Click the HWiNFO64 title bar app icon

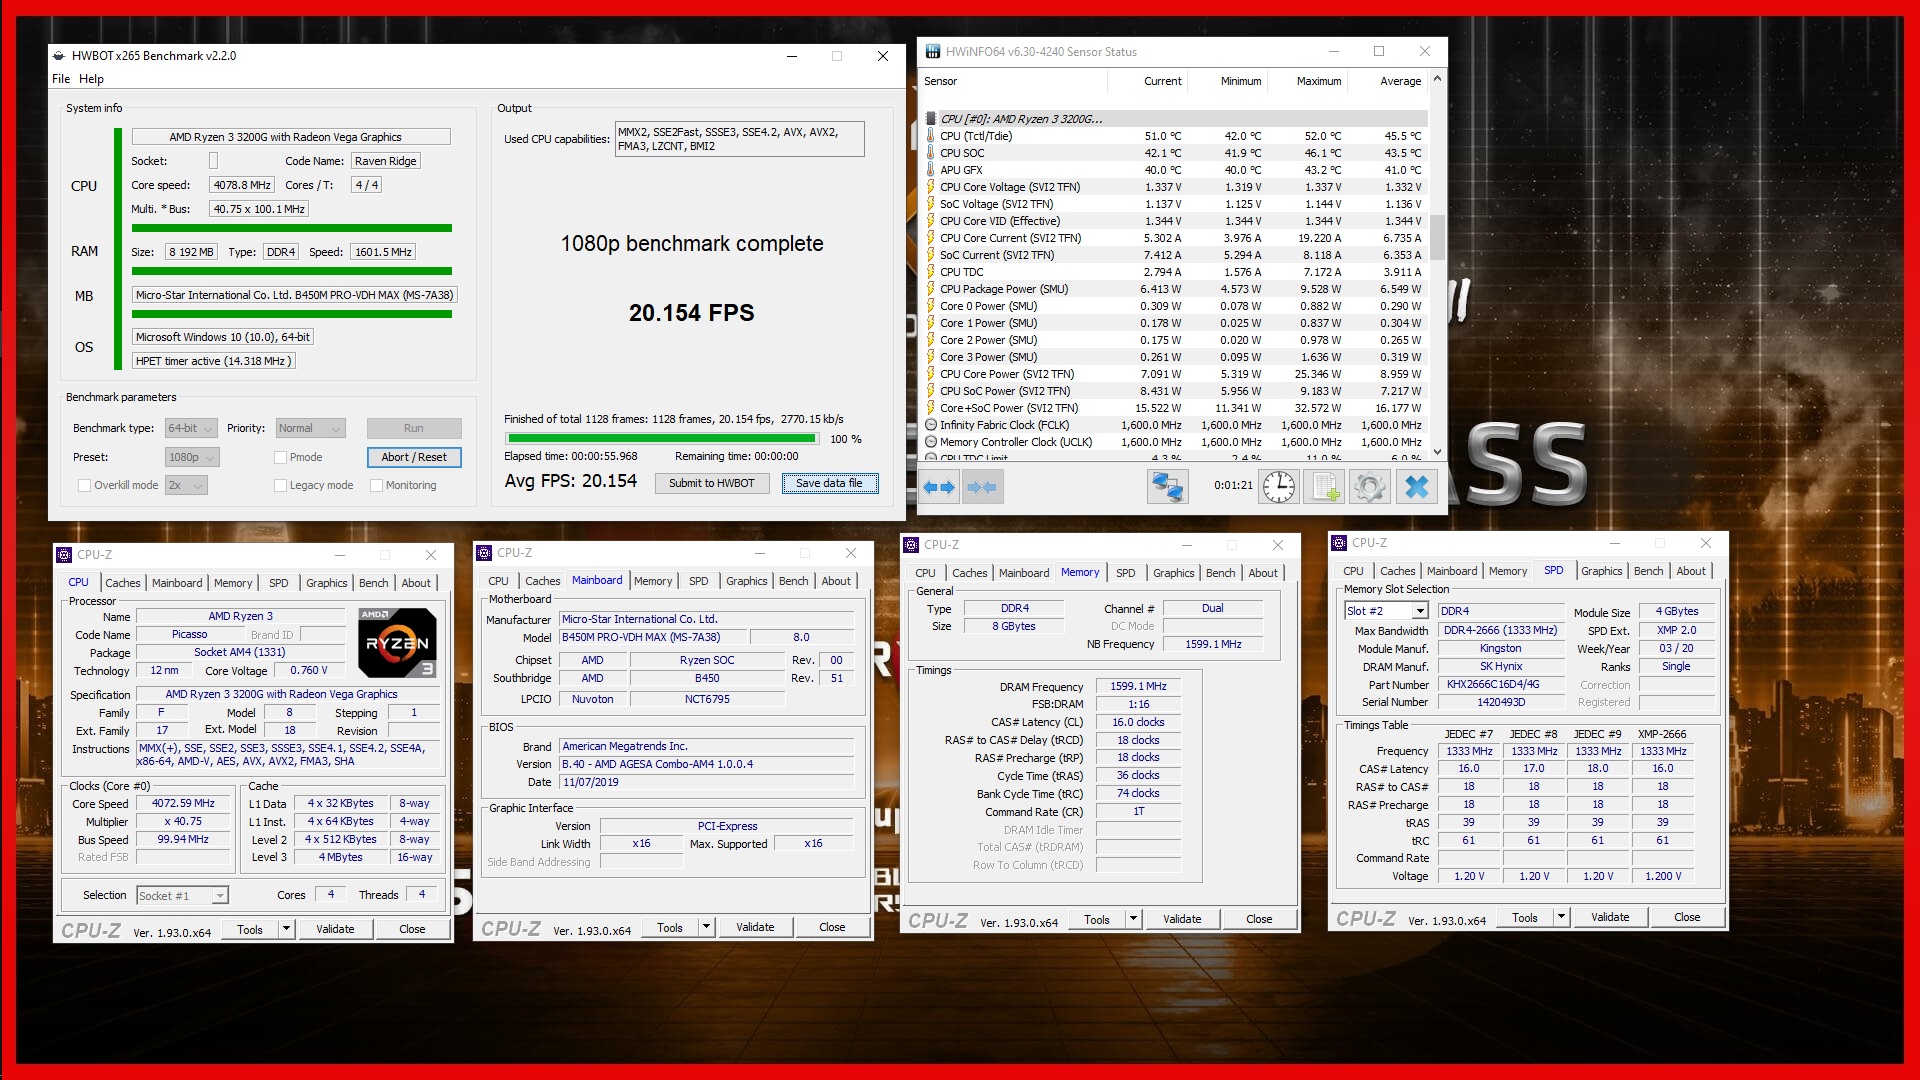tap(933, 52)
